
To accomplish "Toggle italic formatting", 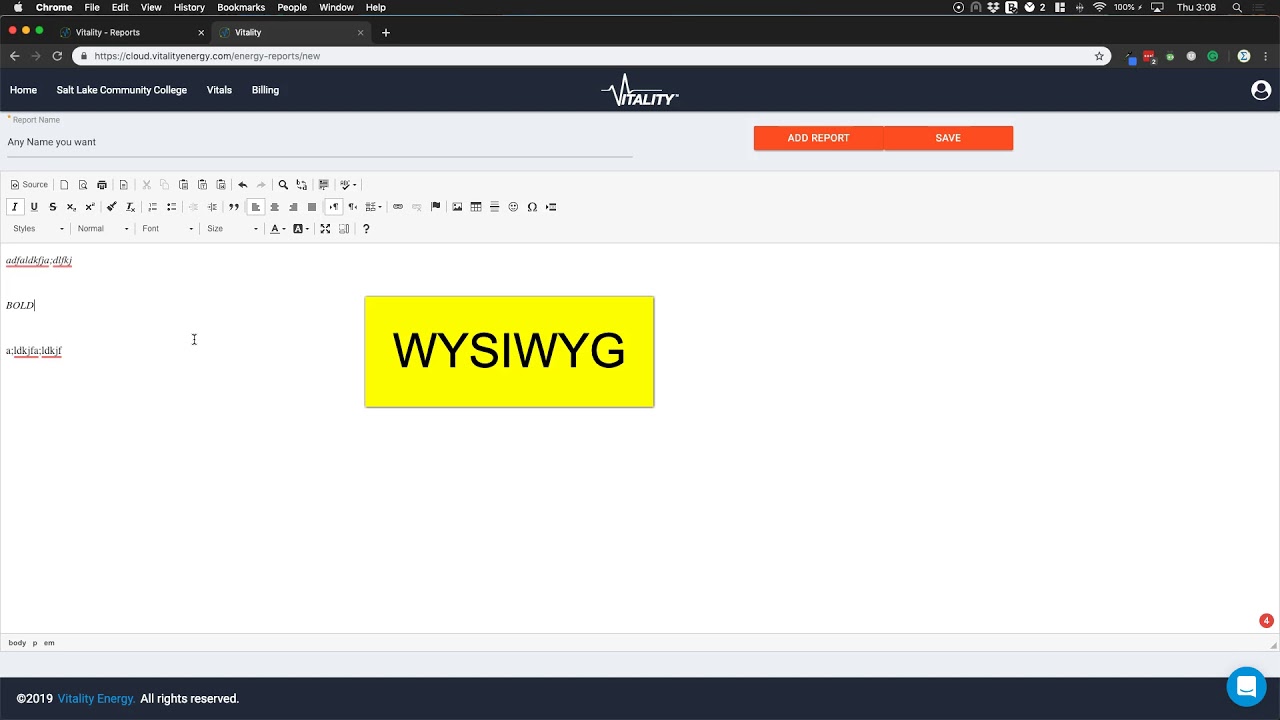I will pos(15,207).
